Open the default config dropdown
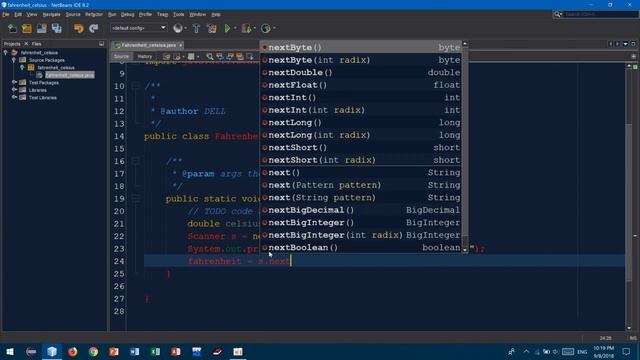Image resolution: width=640 pixels, height=360 pixels. 139,28
